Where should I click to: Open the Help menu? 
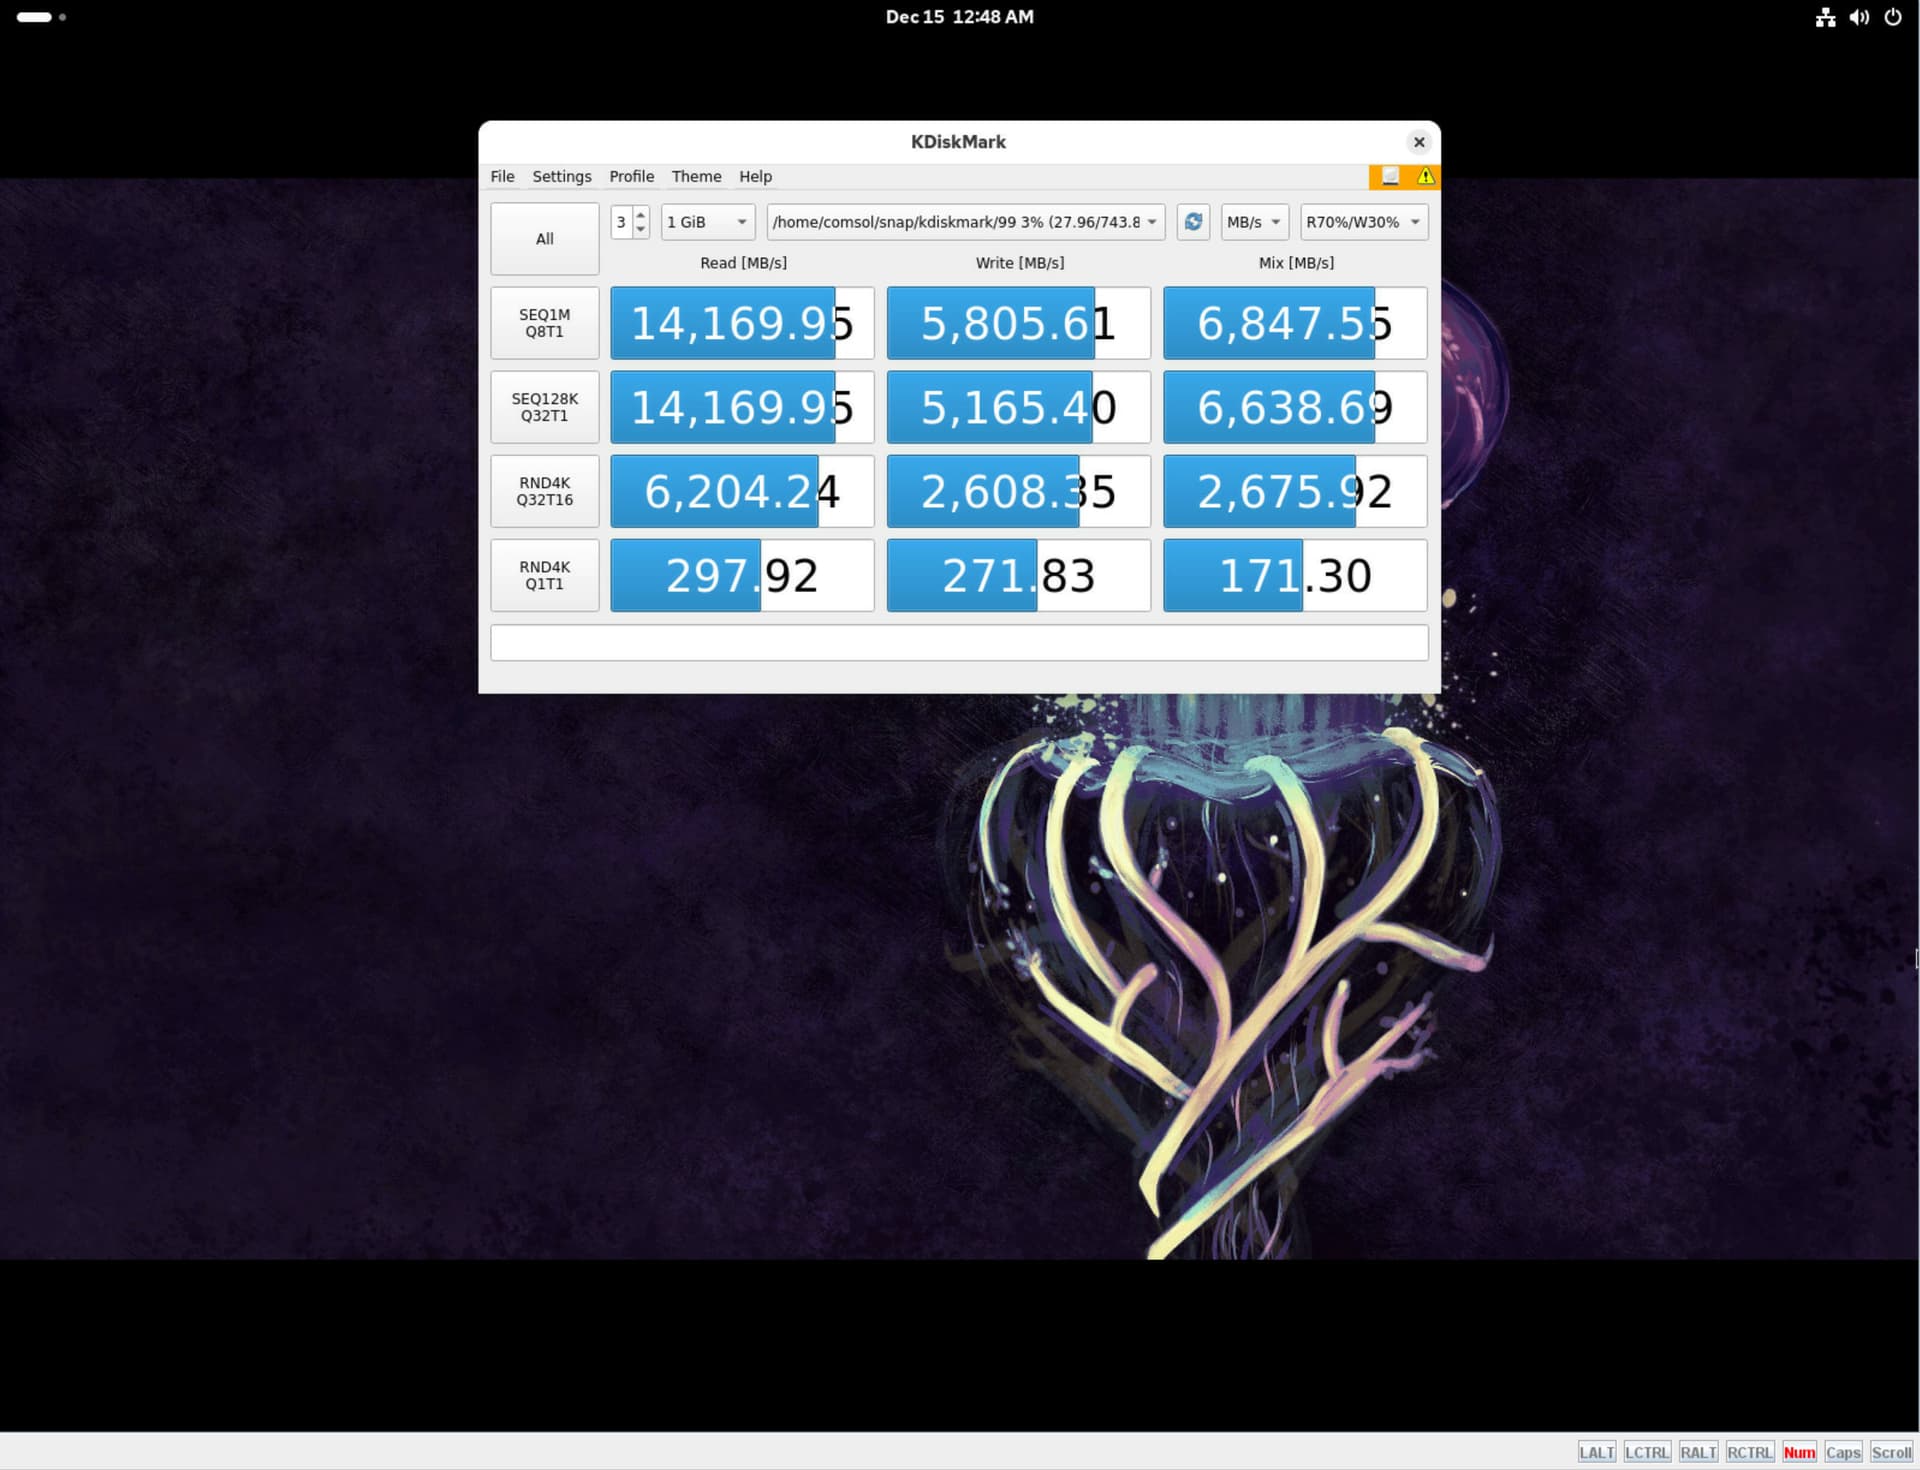coord(755,176)
